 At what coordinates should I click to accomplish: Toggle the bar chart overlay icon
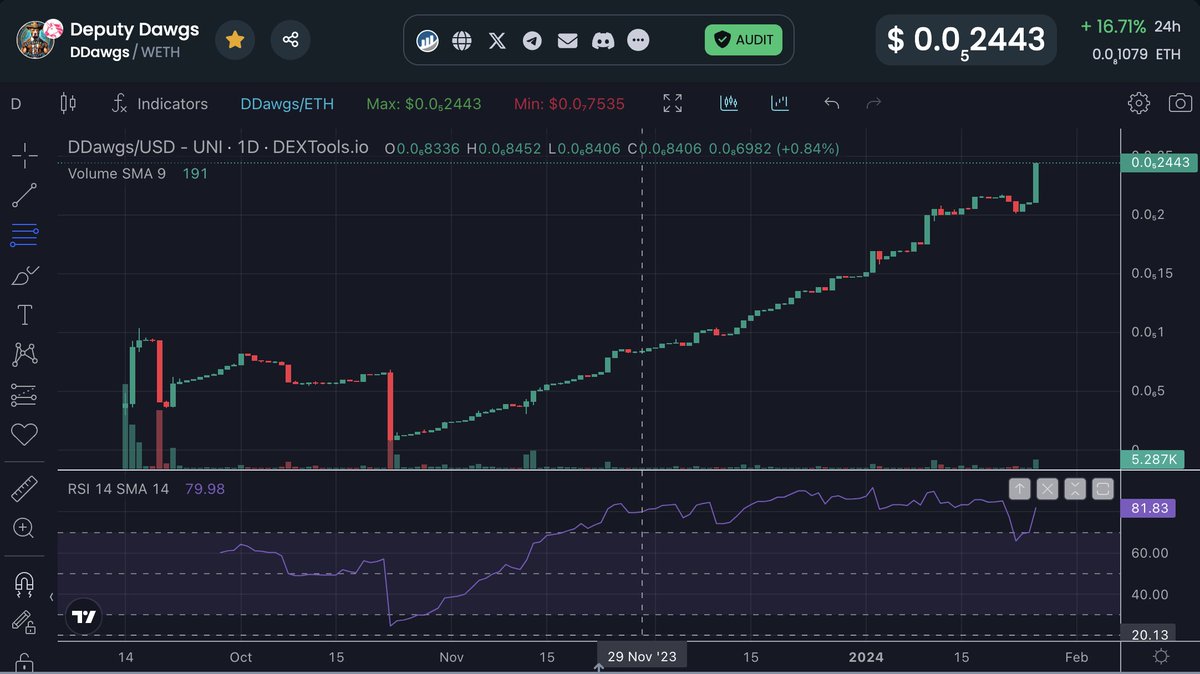tap(780, 103)
